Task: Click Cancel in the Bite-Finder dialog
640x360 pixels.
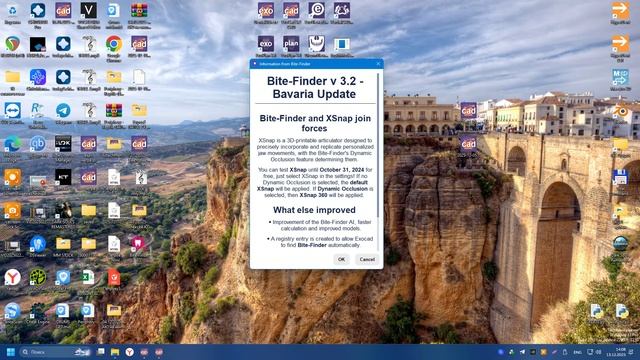Action: click(367, 259)
